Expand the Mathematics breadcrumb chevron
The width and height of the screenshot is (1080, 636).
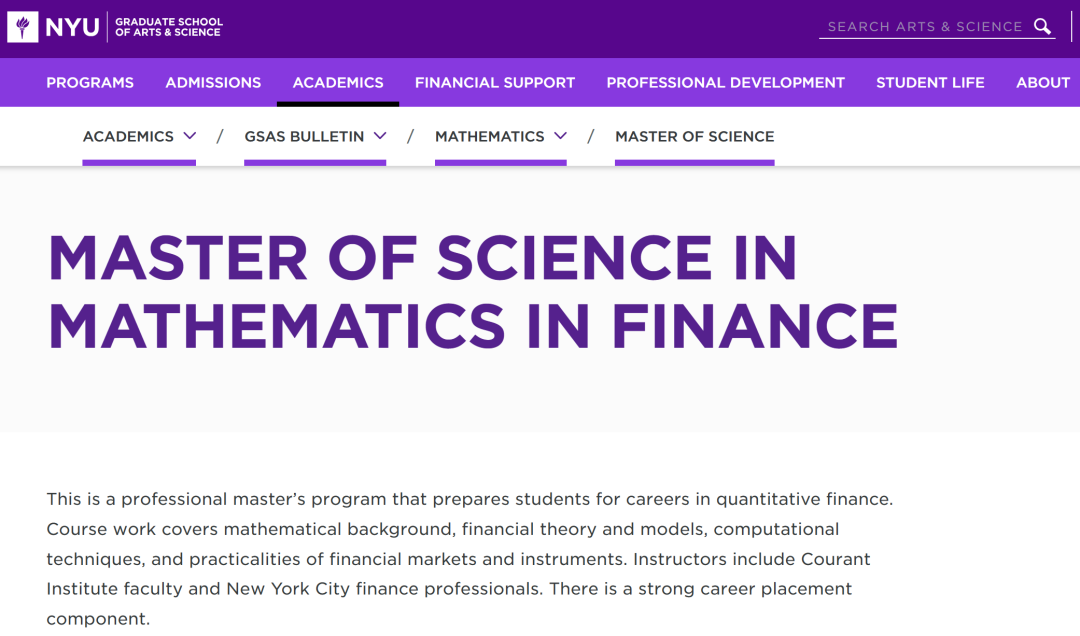560,136
